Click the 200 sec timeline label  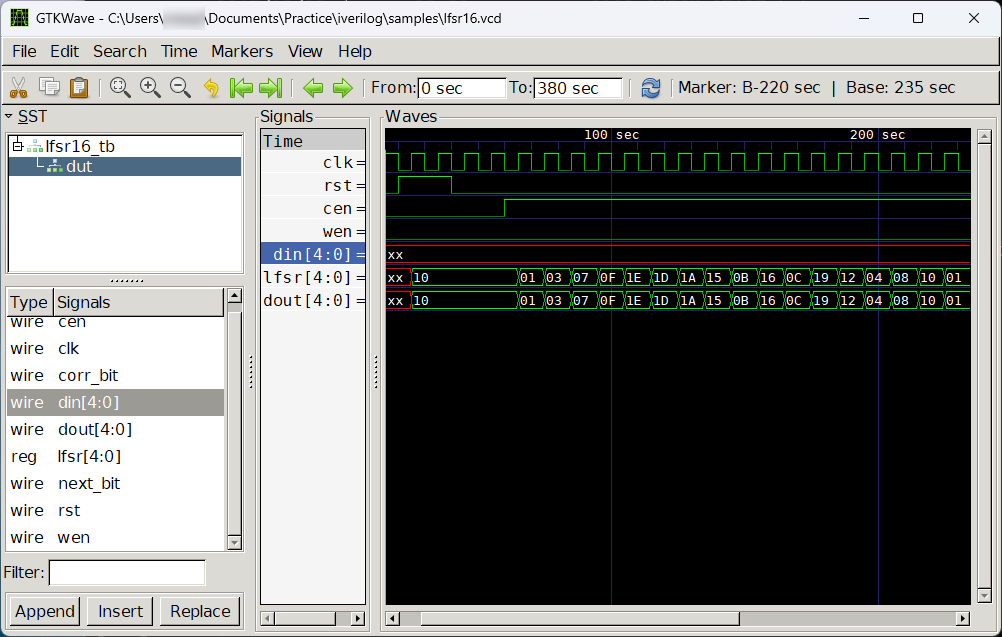[877, 135]
